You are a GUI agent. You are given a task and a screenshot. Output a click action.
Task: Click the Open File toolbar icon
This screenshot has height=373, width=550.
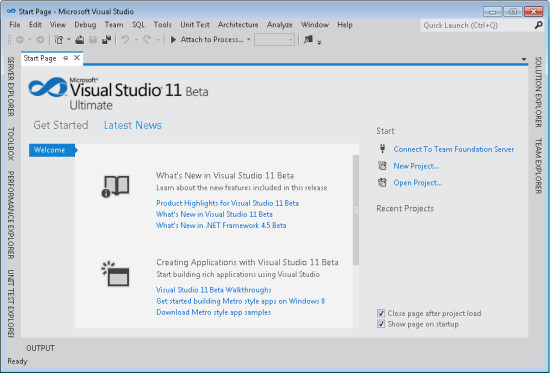tap(80, 40)
